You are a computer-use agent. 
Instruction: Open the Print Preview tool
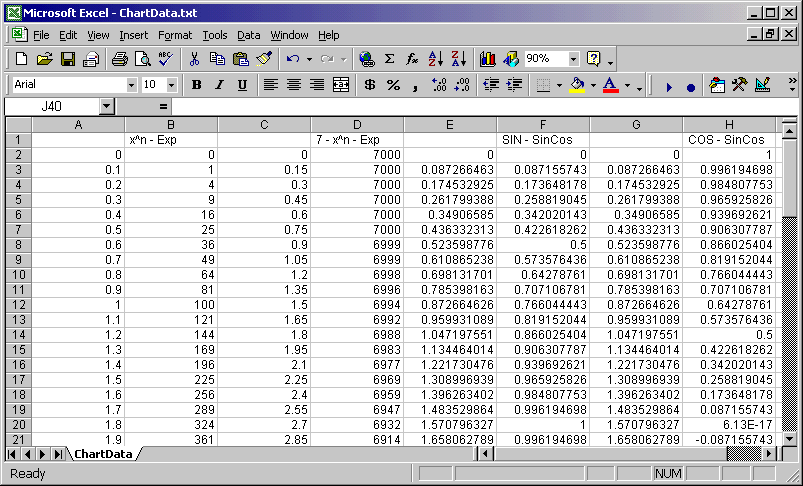coord(141,59)
